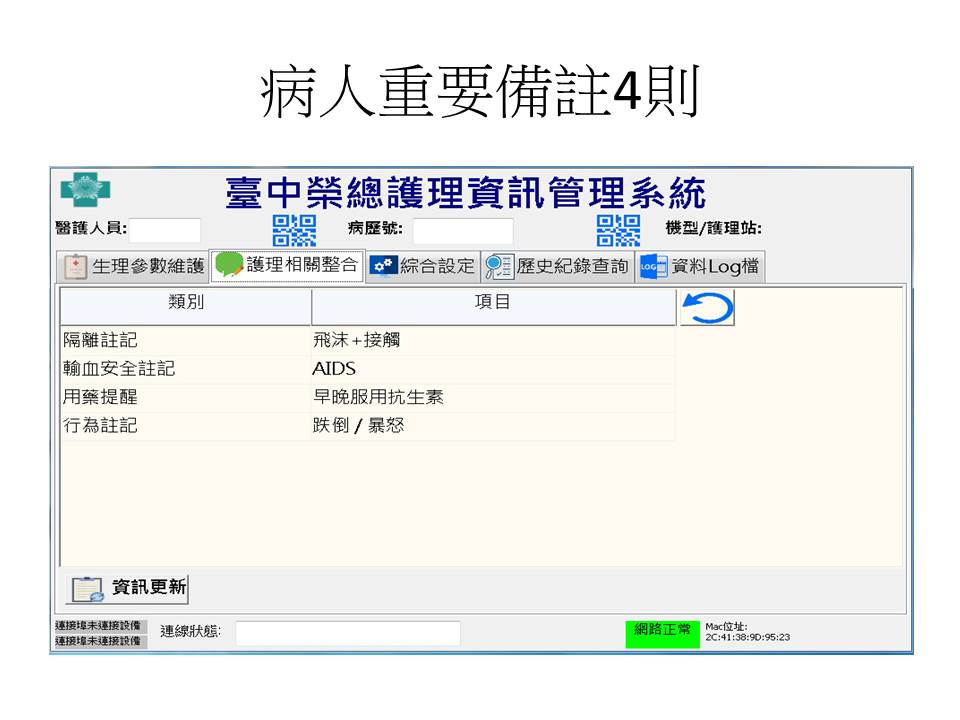This screenshot has height=720, width=960.
Task: Click the 資訊更新 button
Action: (127, 589)
